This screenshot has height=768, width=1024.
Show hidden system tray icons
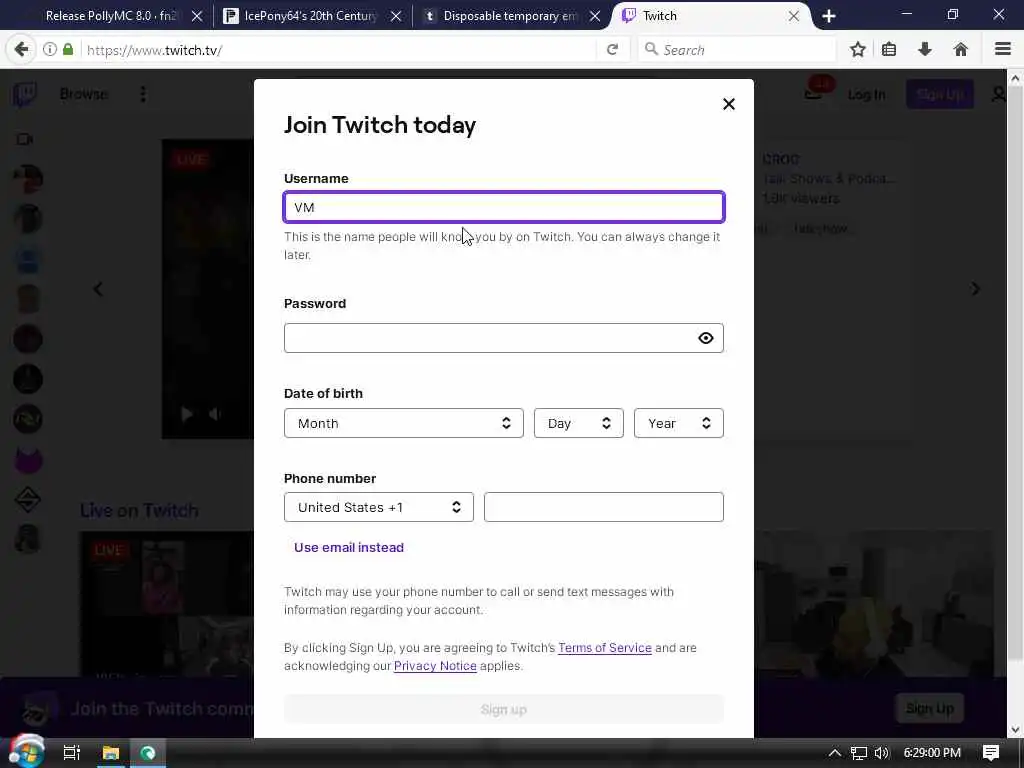pyautogui.click(x=835, y=753)
